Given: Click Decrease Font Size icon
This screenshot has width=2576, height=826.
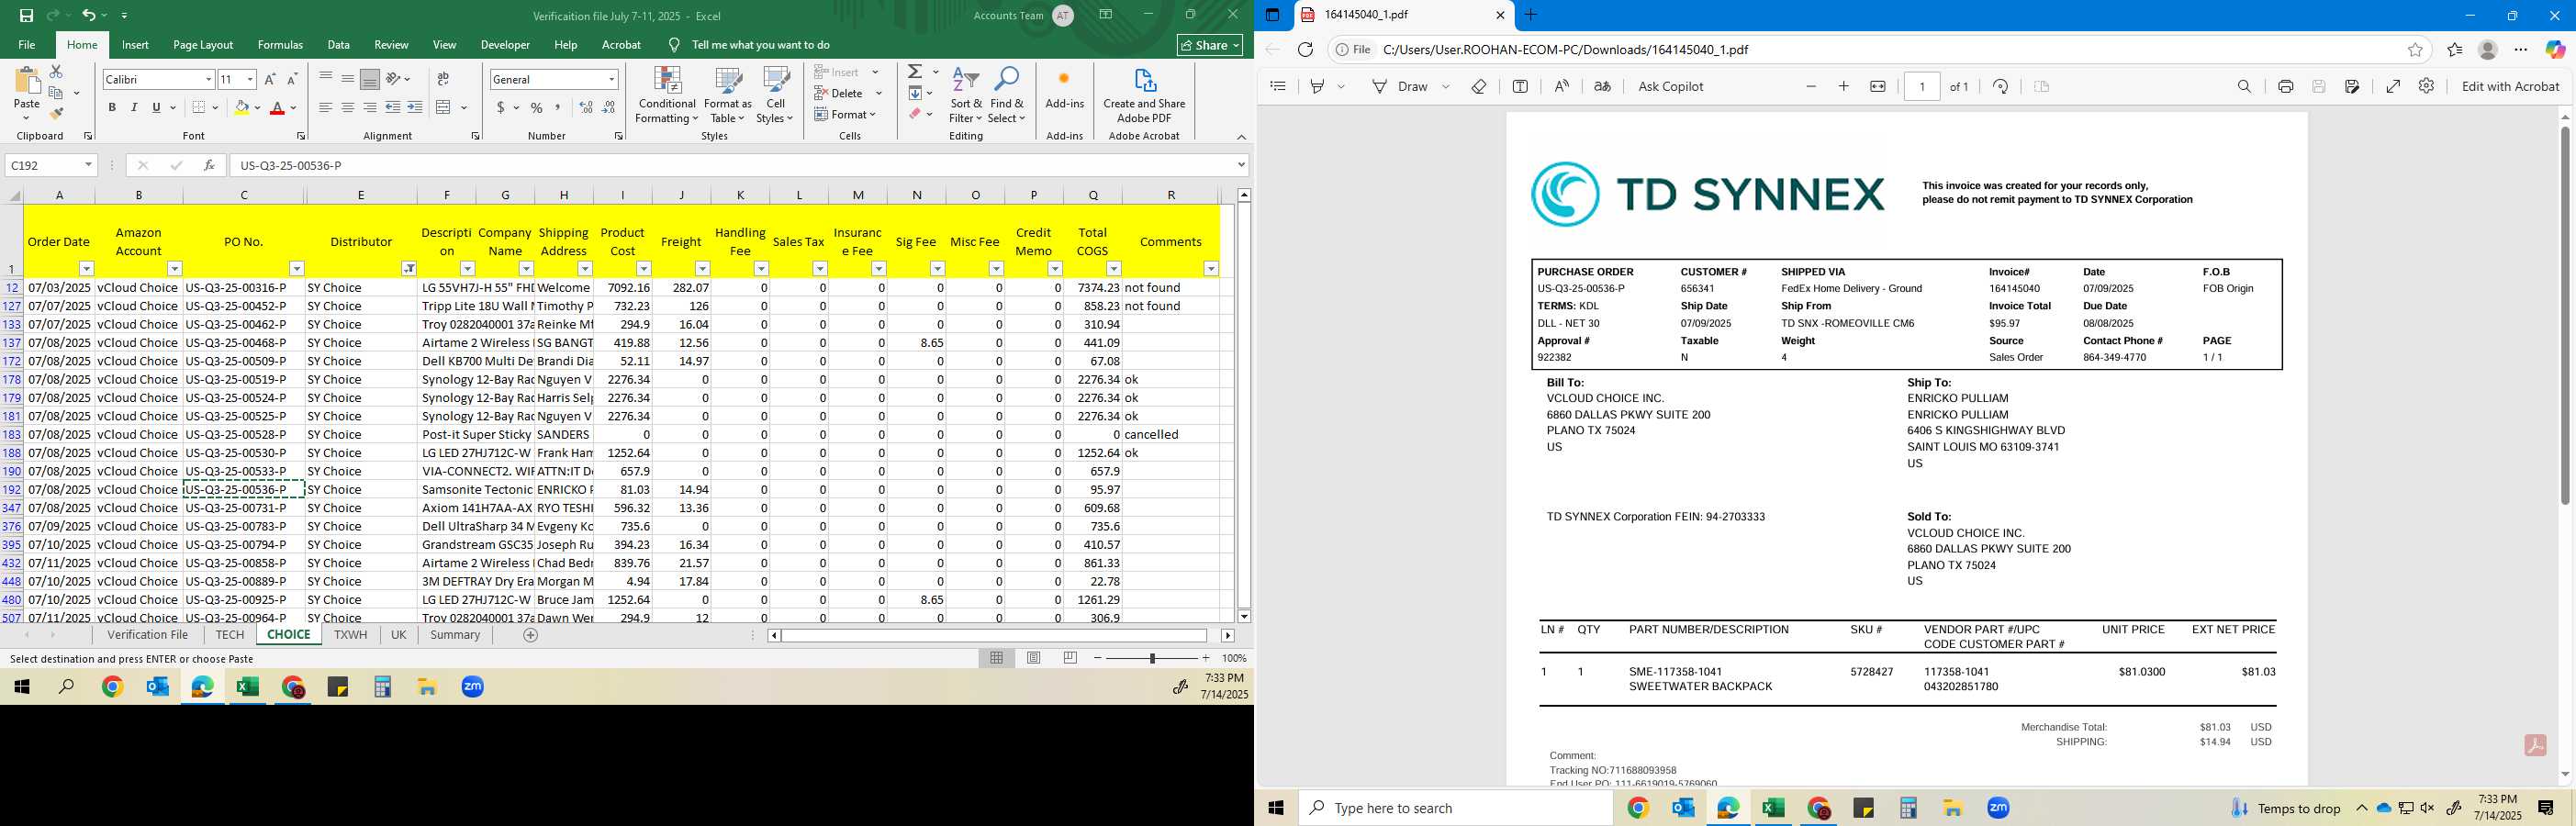Looking at the screenshot, I should pos(292,79).
